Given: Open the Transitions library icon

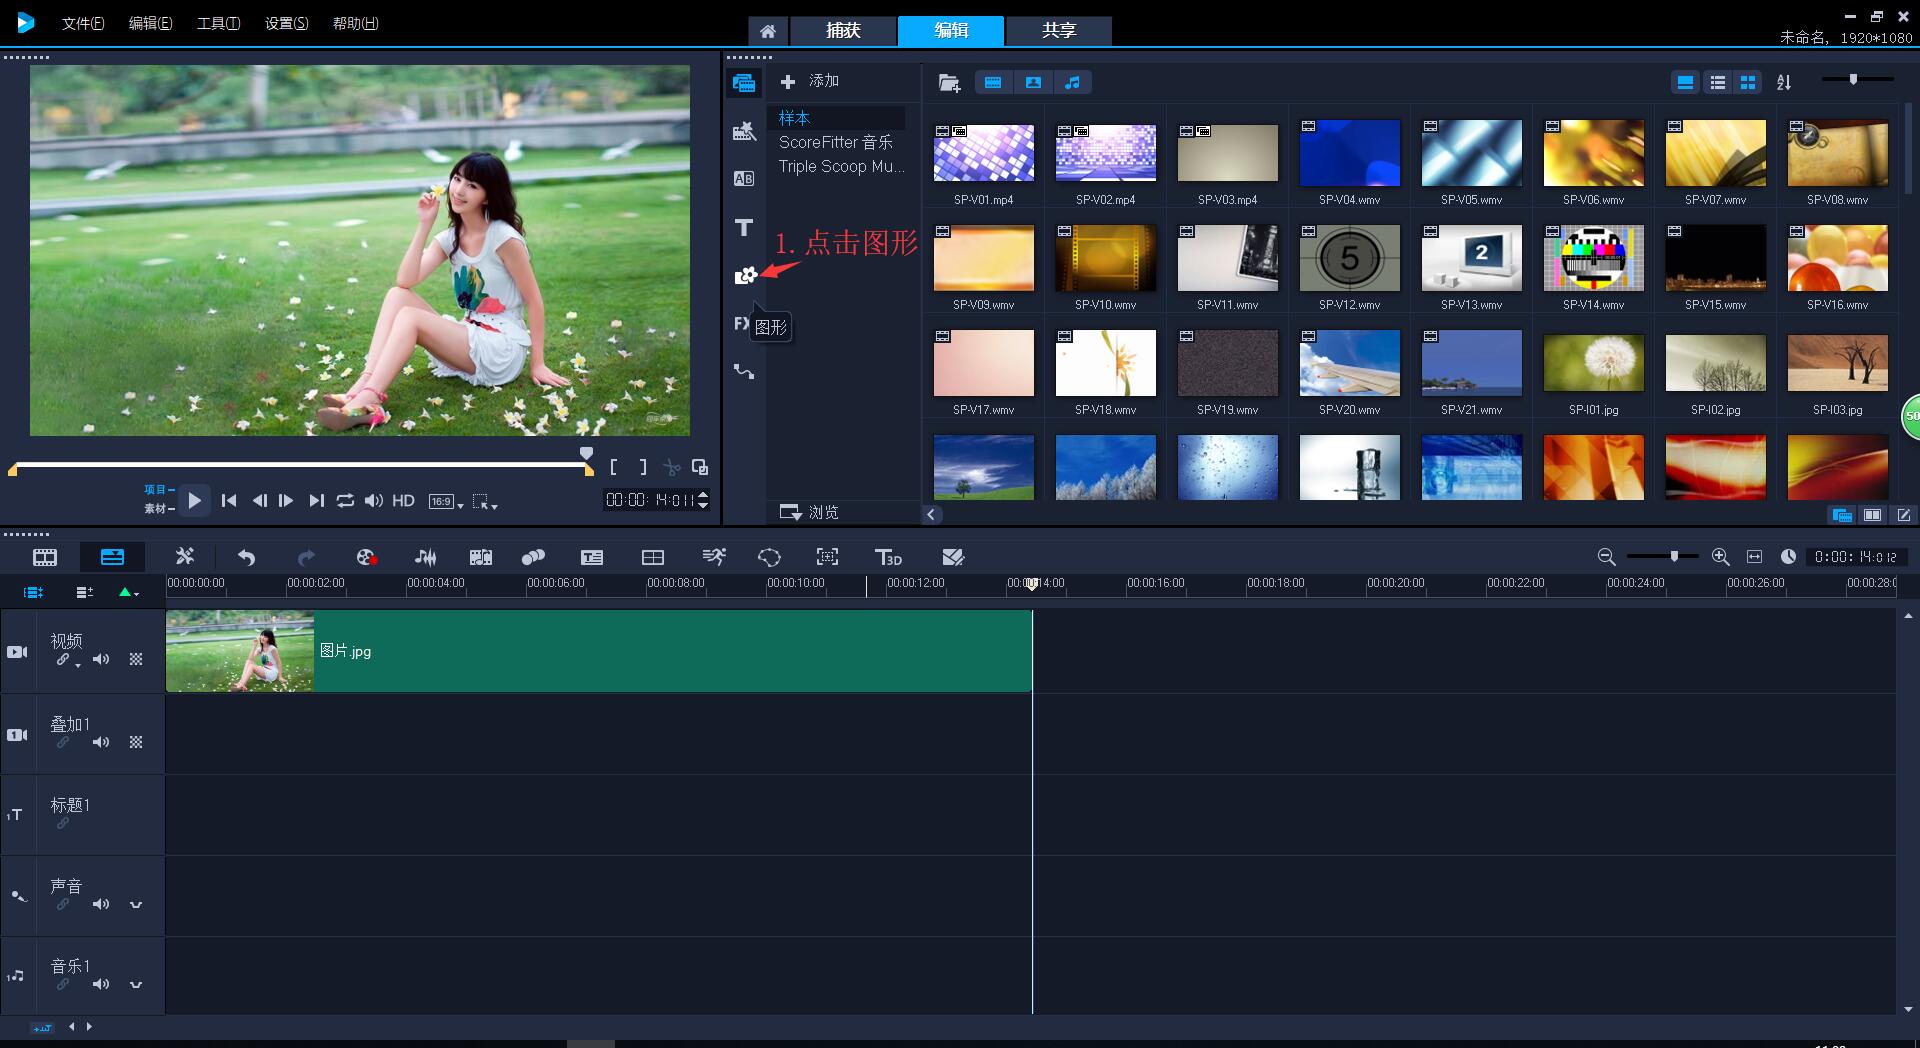Looking at the screenshot, I should [744, 179].
